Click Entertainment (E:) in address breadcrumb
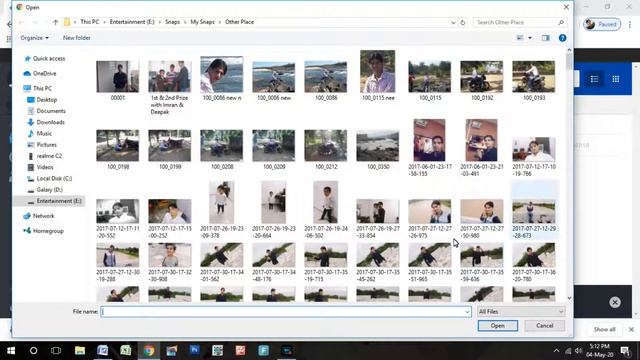640x360 pixels. pyautogui.click(x=132, y=22)
